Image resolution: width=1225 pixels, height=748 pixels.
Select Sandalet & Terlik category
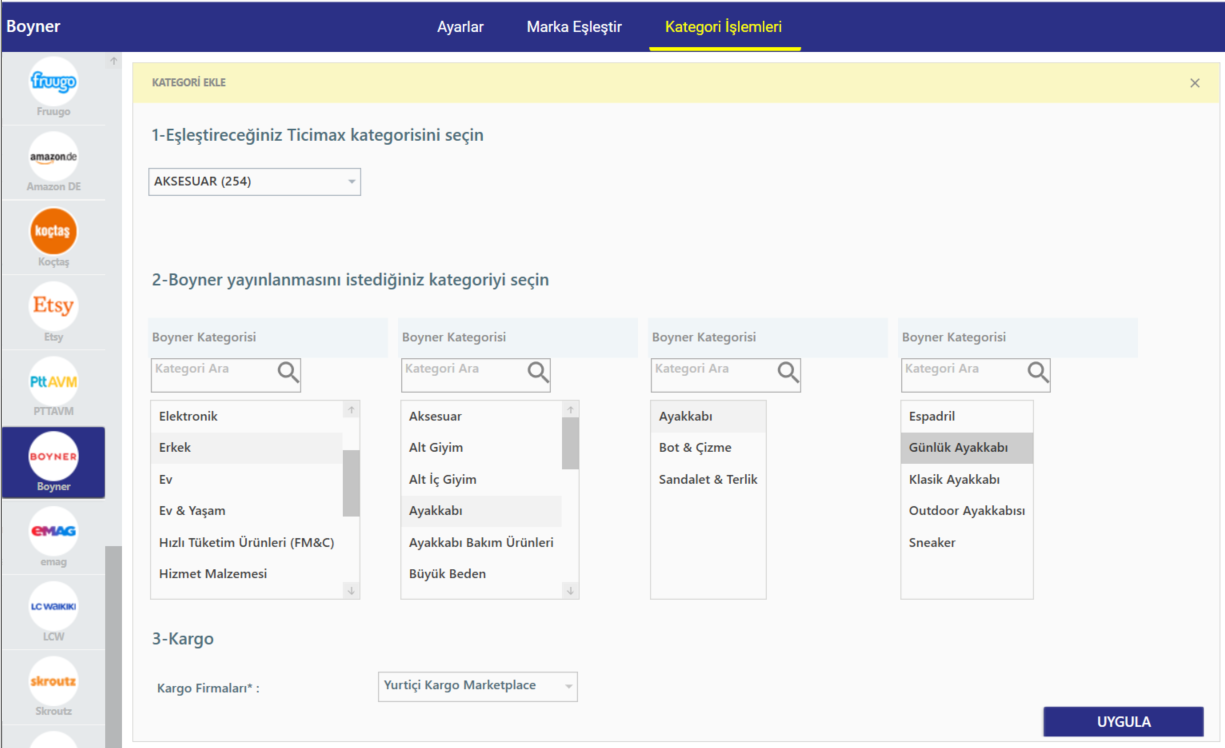click(x=708, y=480)
